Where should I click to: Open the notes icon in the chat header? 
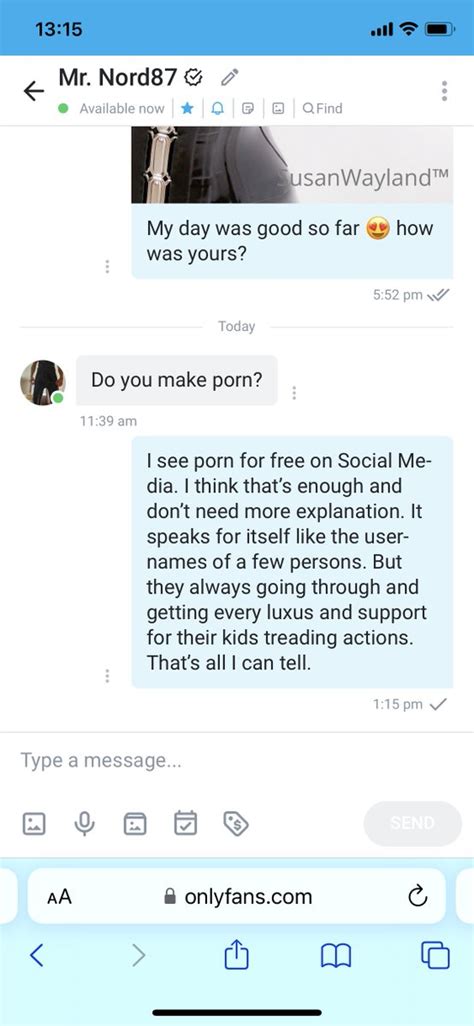[x=248, y=109]
